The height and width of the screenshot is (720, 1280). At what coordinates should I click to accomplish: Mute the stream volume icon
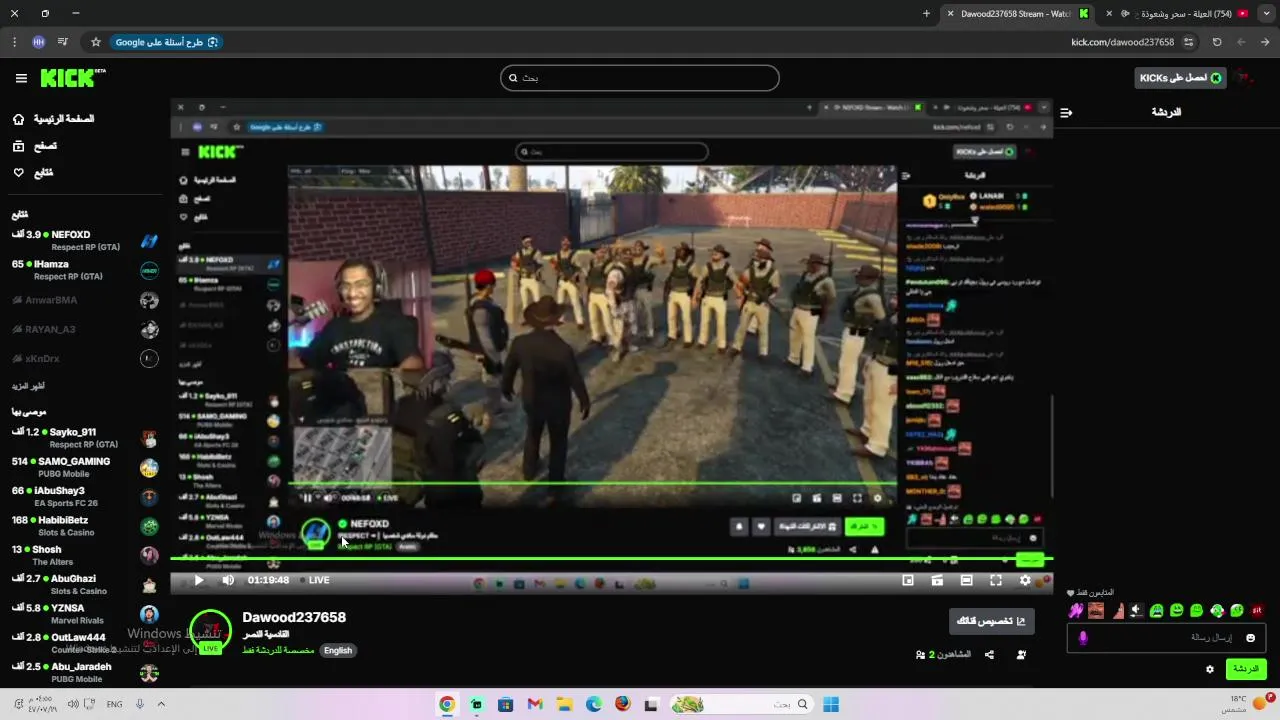point(228,580)
